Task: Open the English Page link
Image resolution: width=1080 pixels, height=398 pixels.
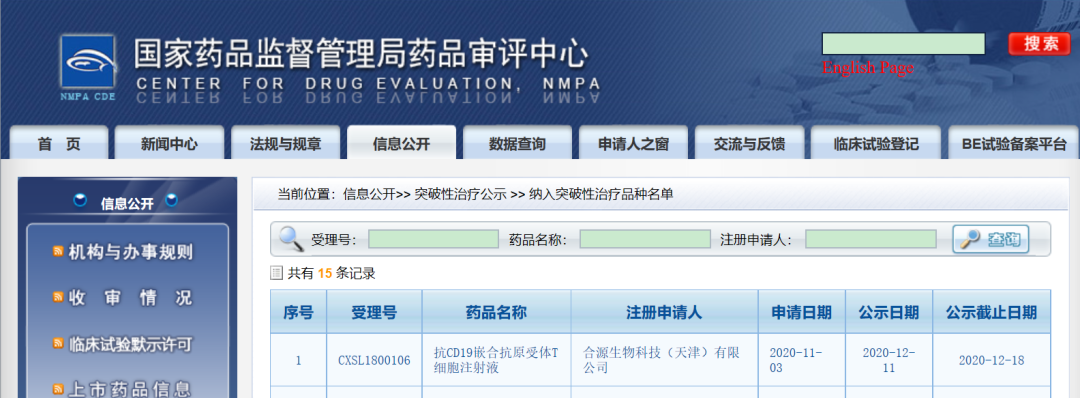Action: click(868, 68)
